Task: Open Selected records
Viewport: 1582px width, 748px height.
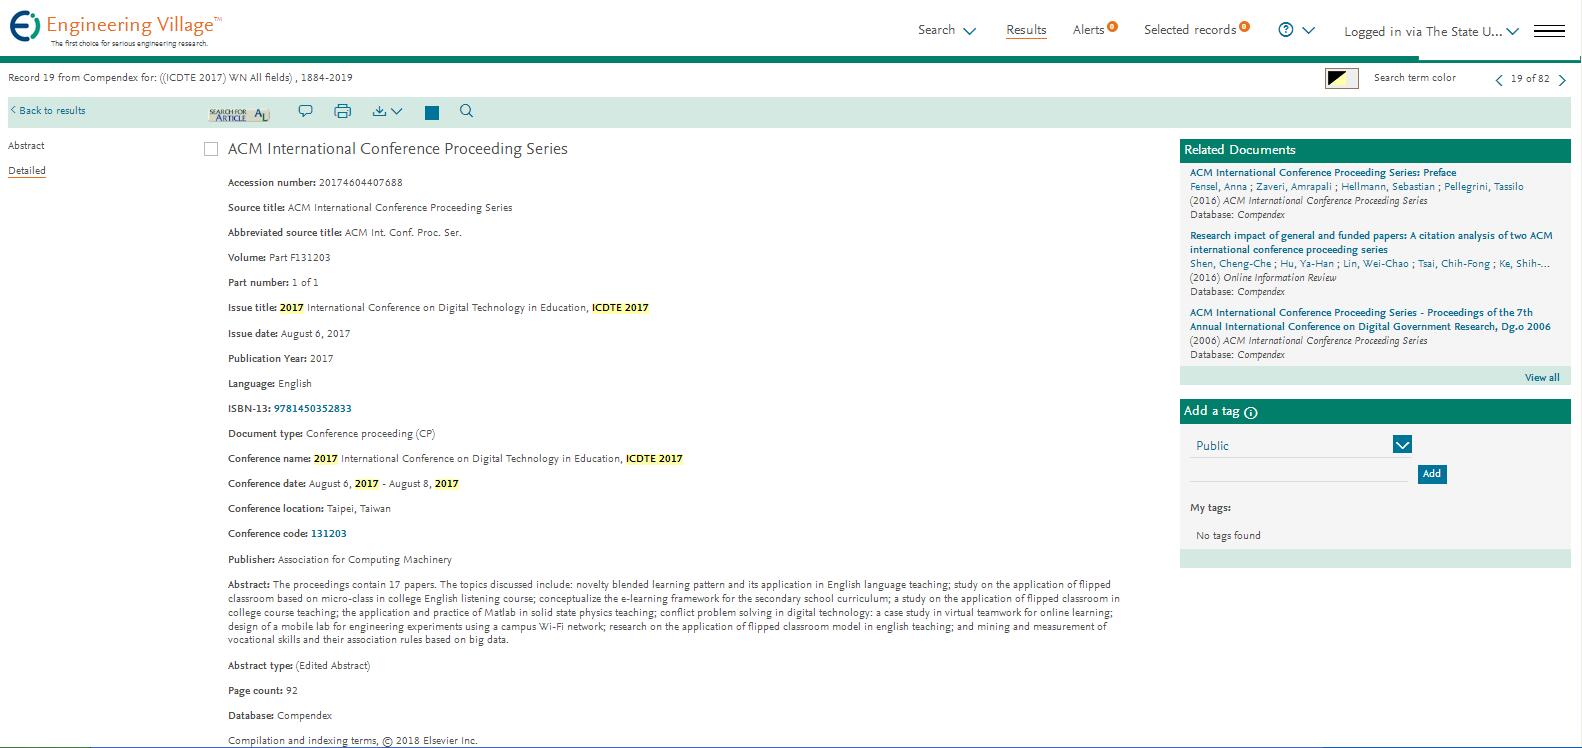Action: click(x=1190, y=30)
